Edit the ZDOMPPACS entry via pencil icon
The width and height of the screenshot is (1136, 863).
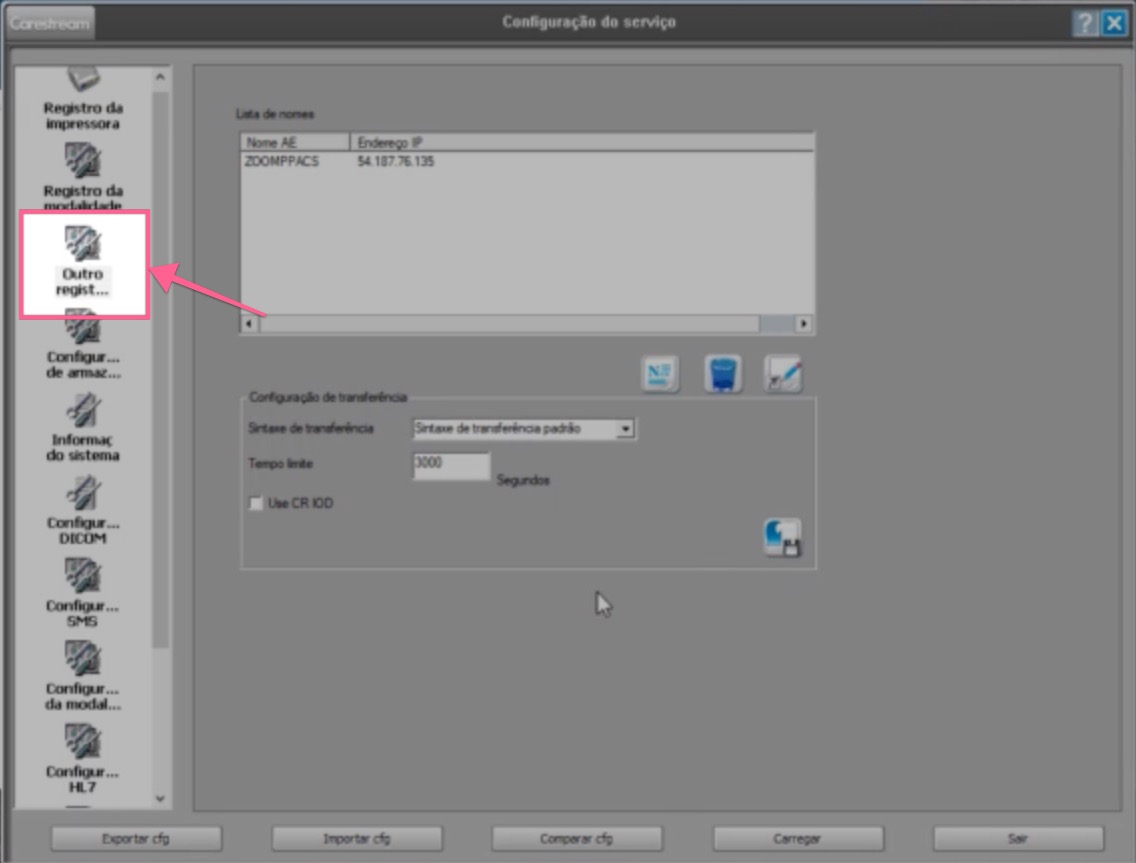click(783, 371)
